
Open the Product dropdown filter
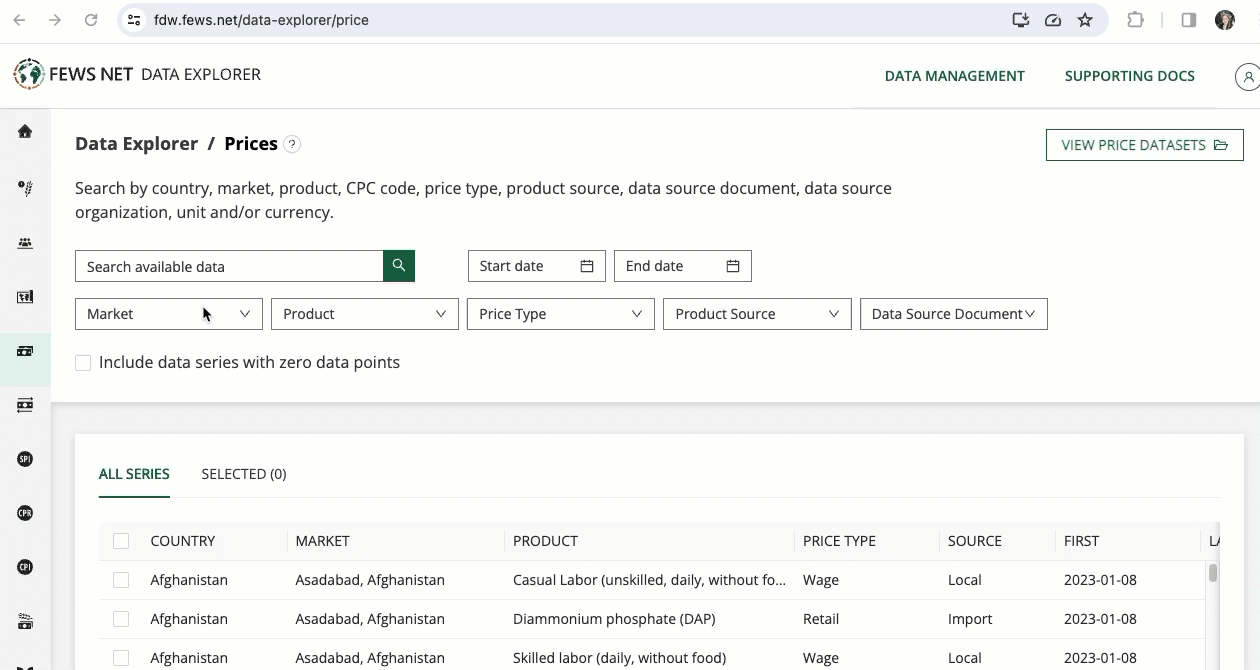[364, 314]
